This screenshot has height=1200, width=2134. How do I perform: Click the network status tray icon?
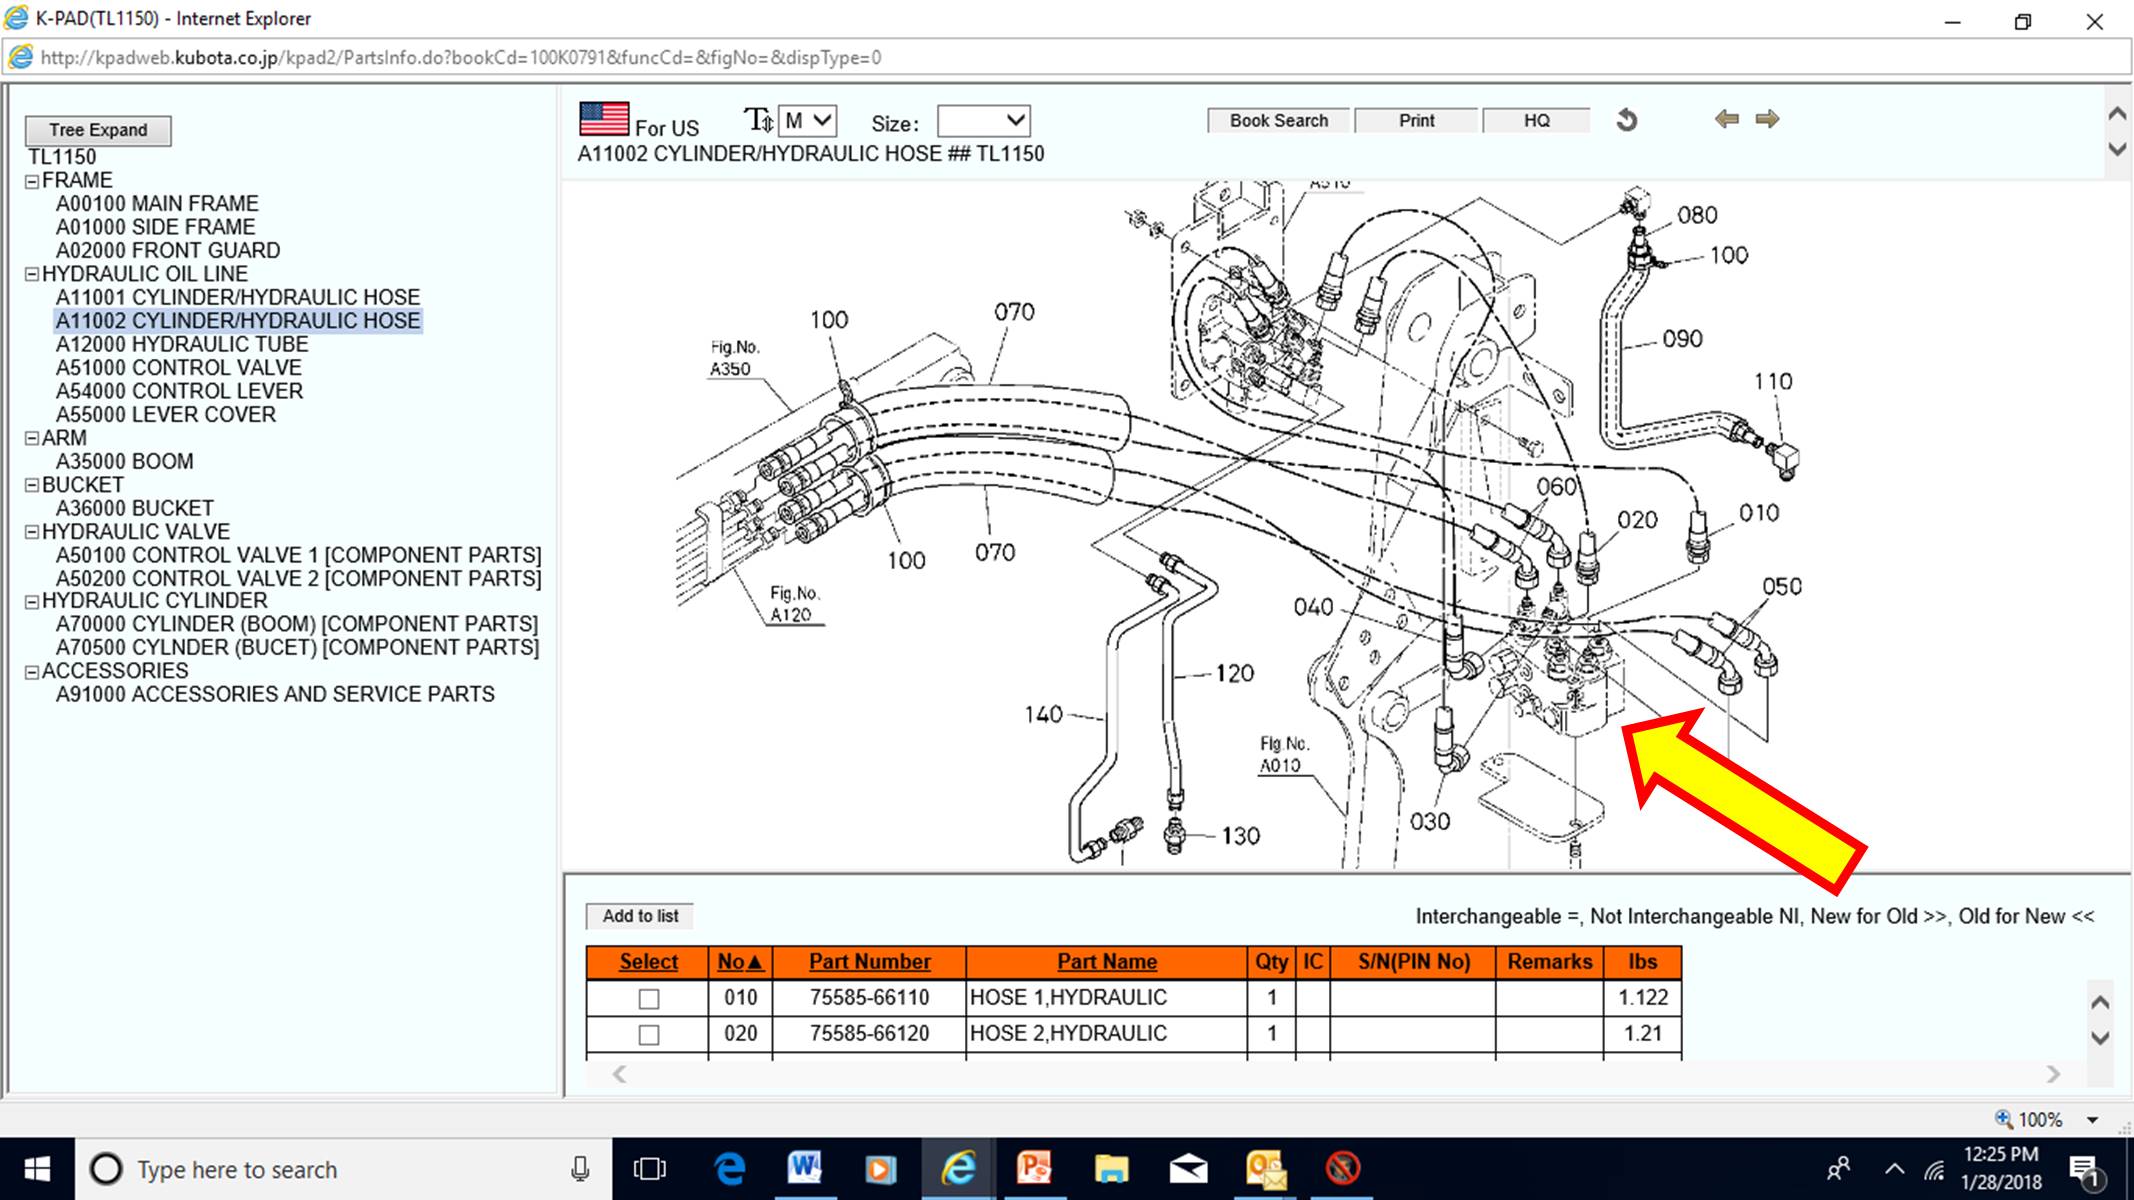pos(1935,1169)
